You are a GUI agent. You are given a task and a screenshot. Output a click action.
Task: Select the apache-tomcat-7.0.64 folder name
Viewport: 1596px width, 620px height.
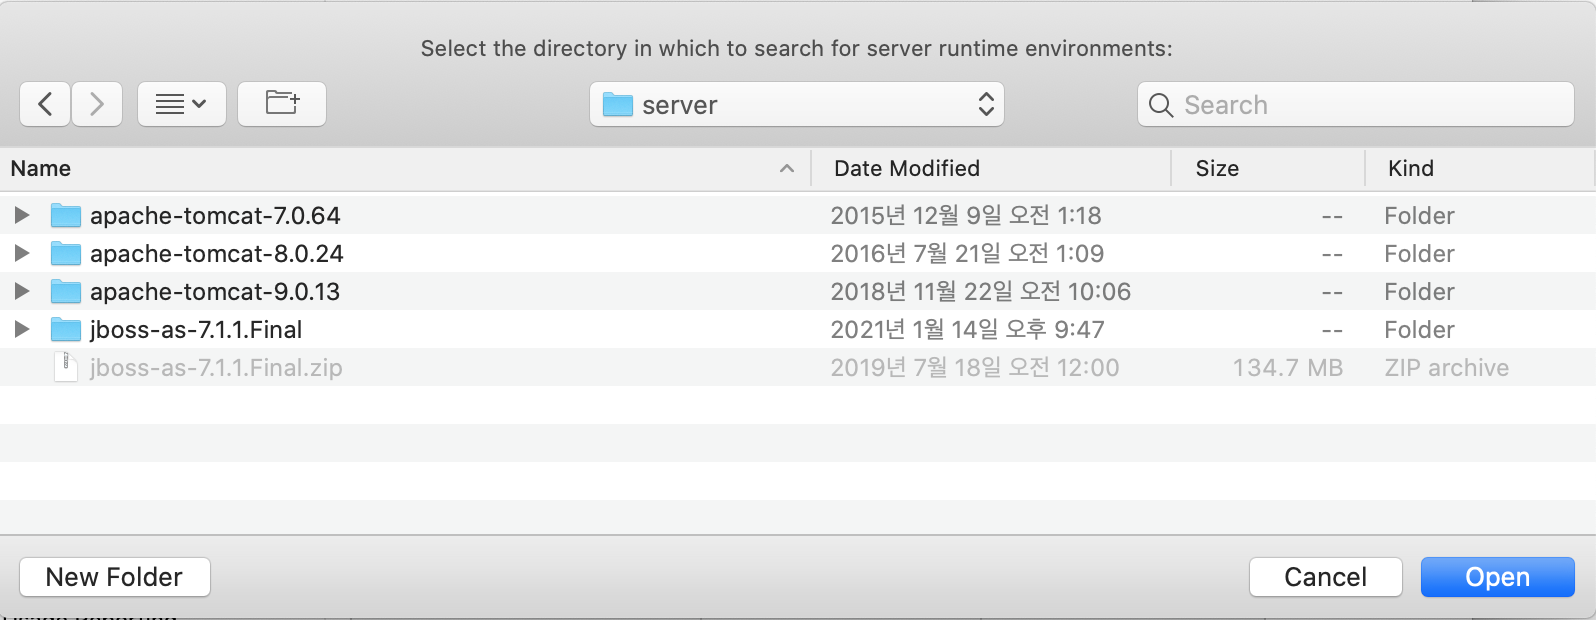(215, 215)
